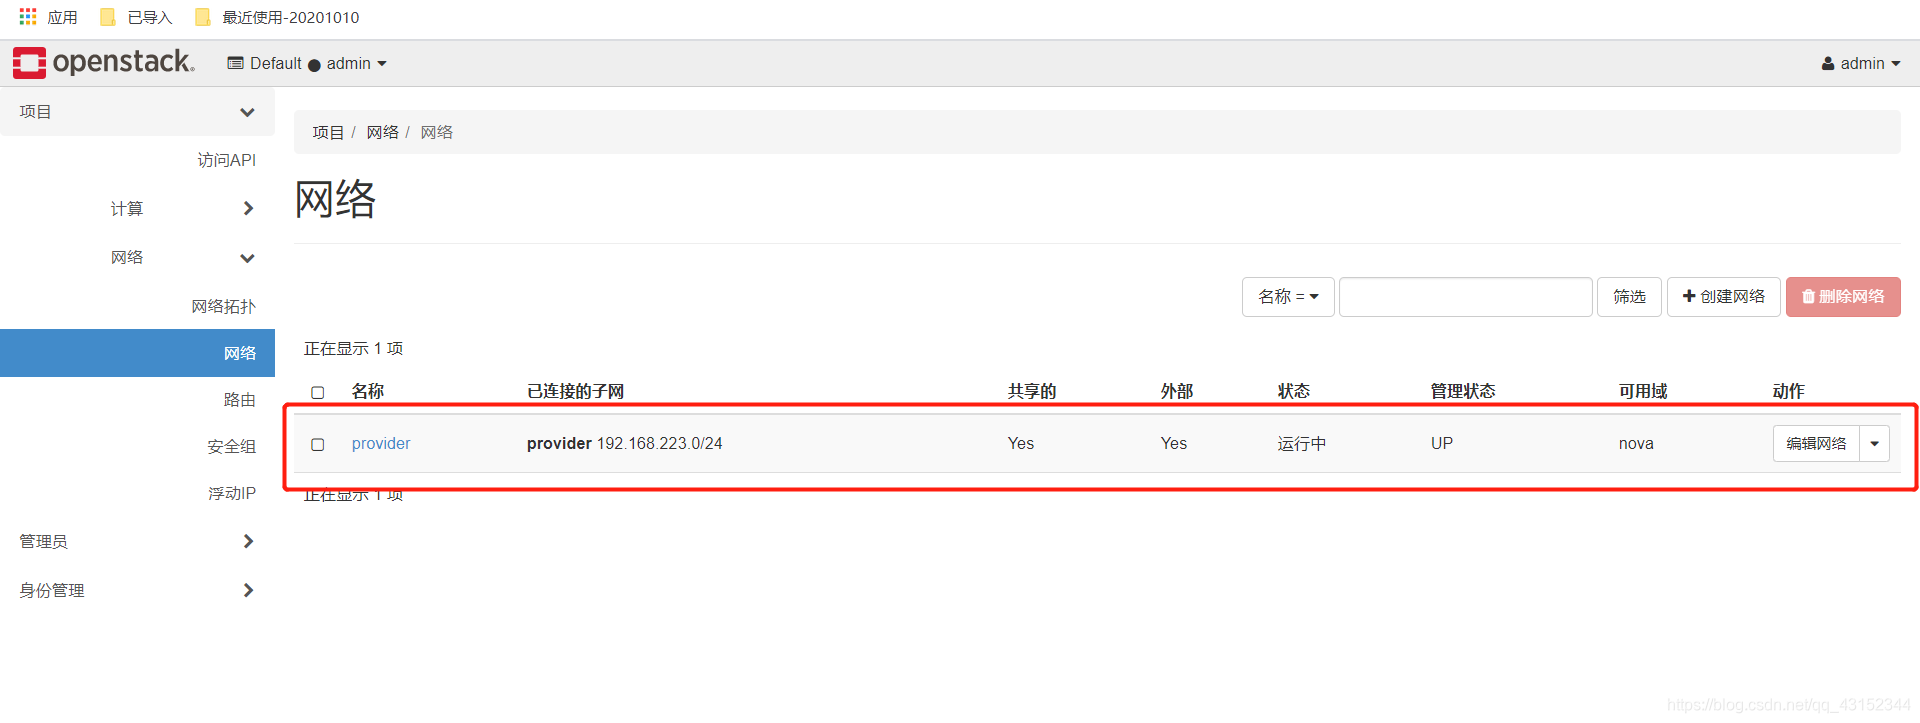
Task: Open 安全组 in sidebar
Action: click(x=231, y=446)
